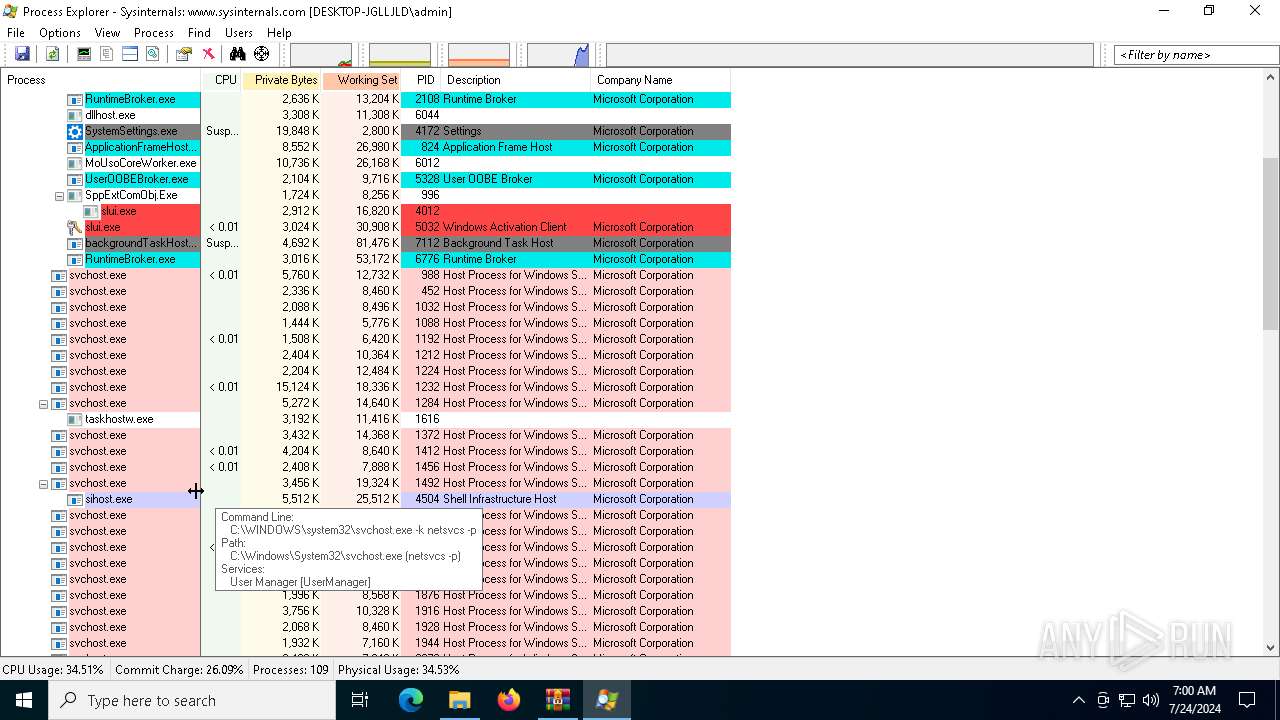
Task: Click the taskhostw.exe process icon
Action: pyautogui.click(x=75, y=419)
